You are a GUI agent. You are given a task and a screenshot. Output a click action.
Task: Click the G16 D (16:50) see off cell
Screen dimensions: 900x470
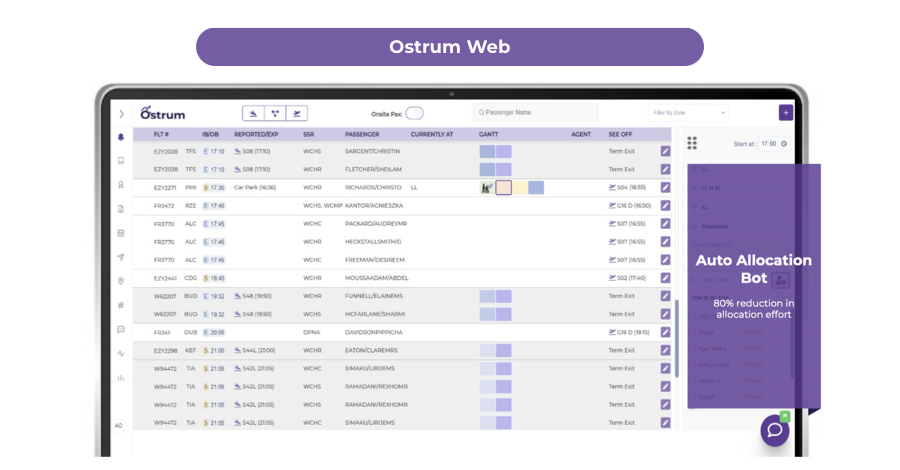click(x=630, y=205)
